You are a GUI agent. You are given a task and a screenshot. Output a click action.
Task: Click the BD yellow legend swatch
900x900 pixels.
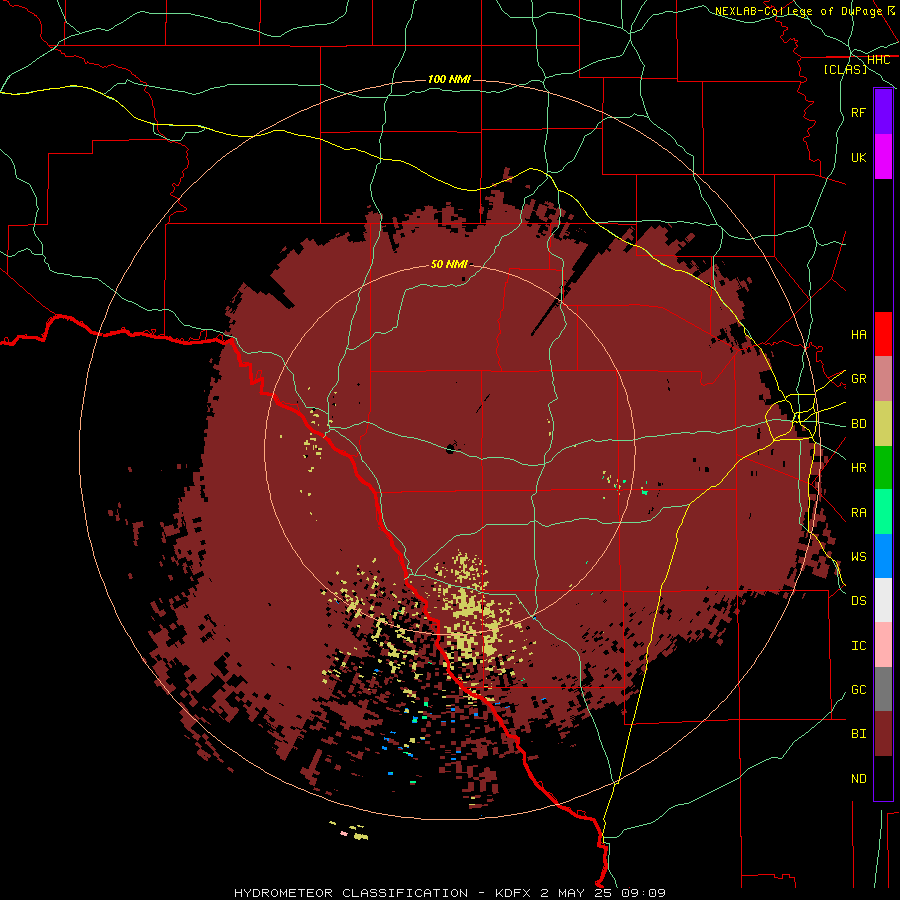click(883, 424)
